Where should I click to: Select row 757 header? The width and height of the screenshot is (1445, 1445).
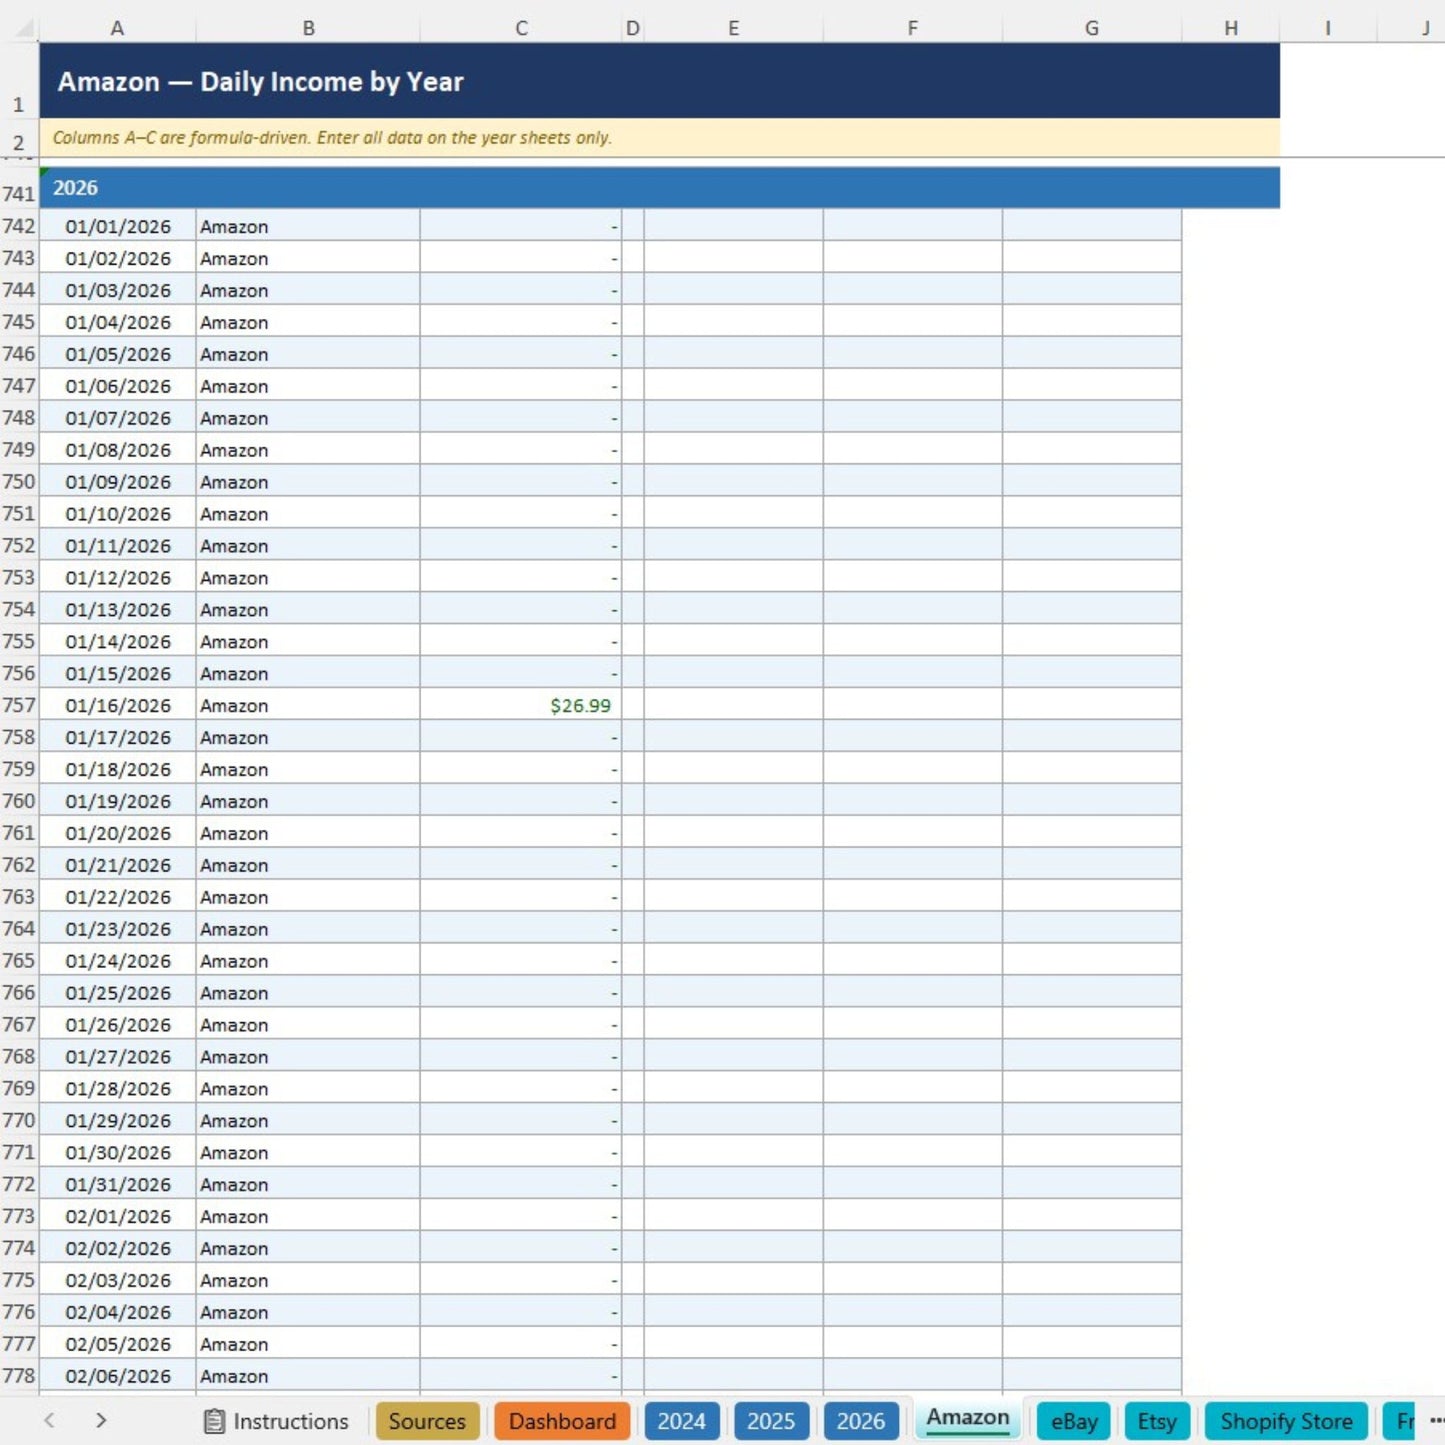(x=19, y=705)
